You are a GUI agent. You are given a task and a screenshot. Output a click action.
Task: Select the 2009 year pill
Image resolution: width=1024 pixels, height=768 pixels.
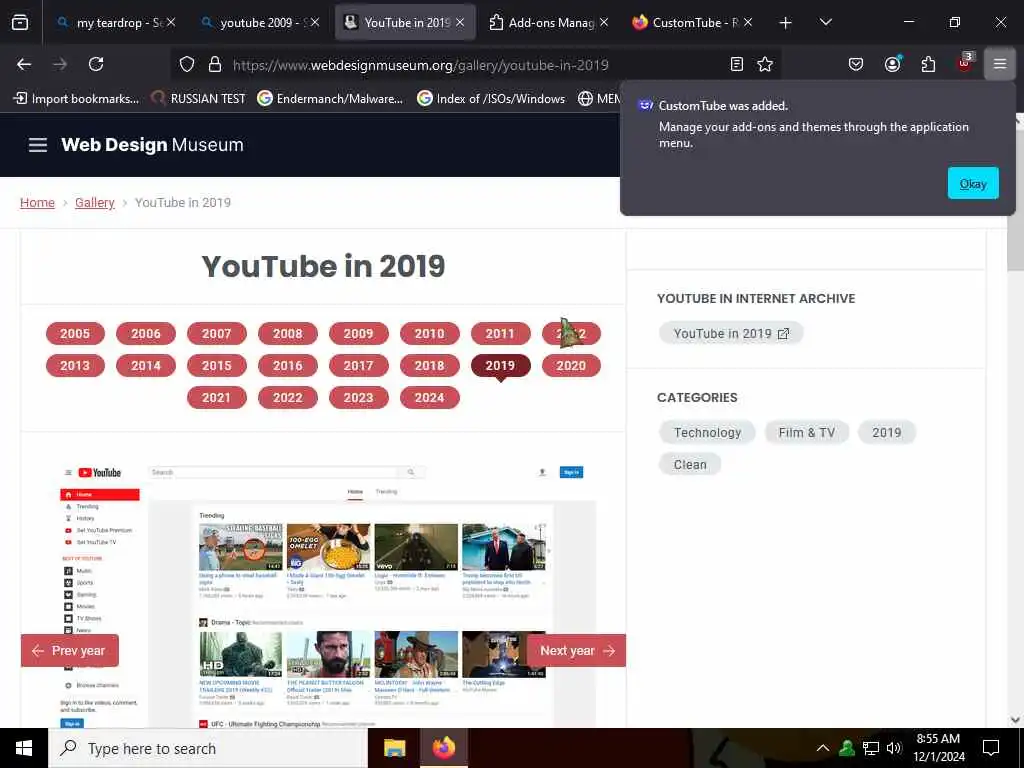359,334
